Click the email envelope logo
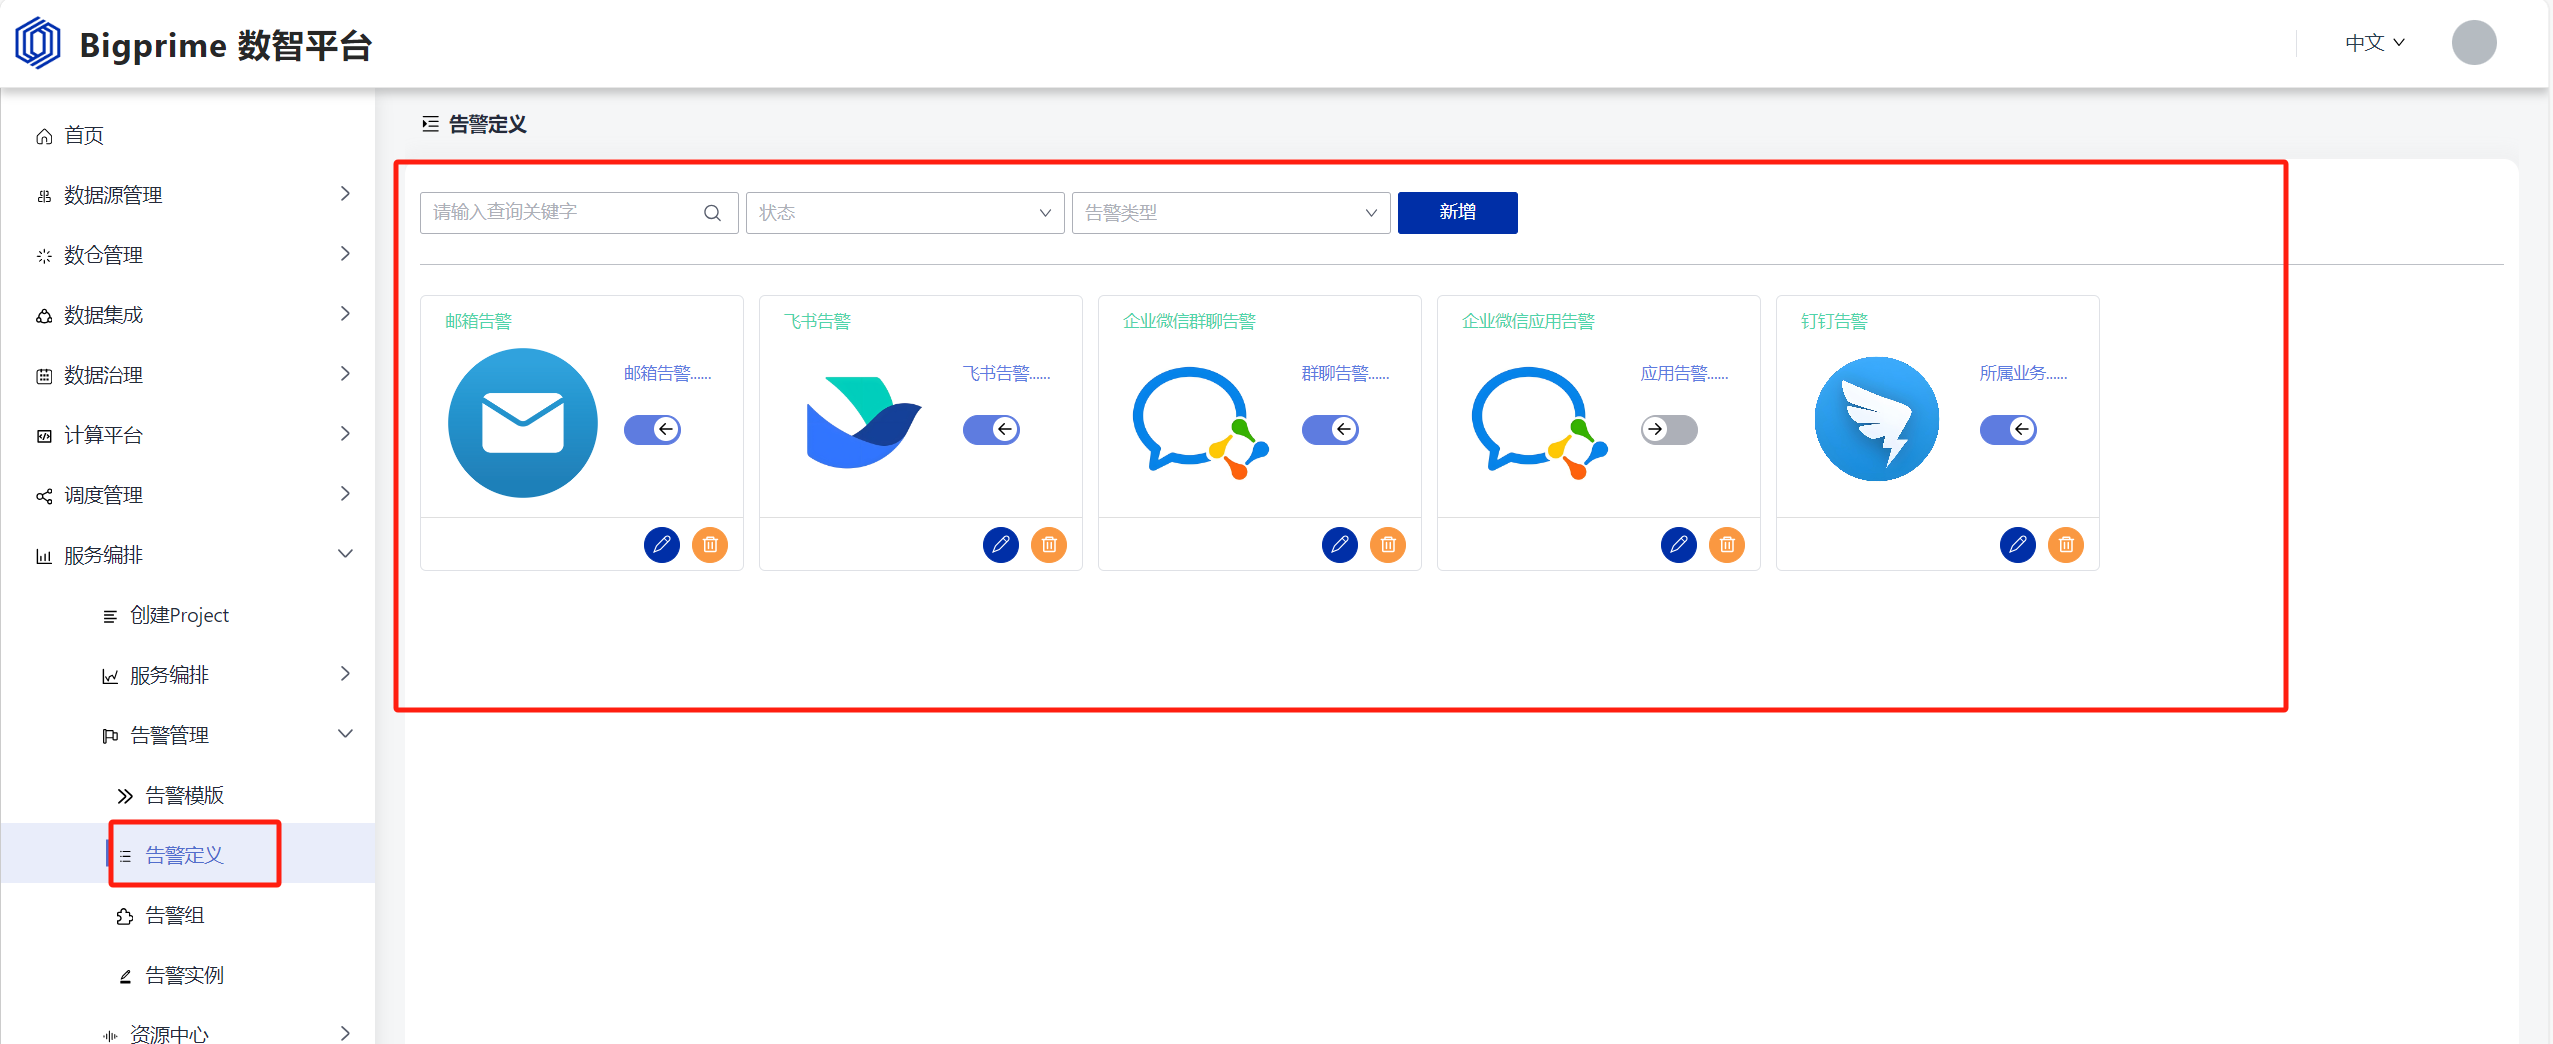 pos(522,422)
